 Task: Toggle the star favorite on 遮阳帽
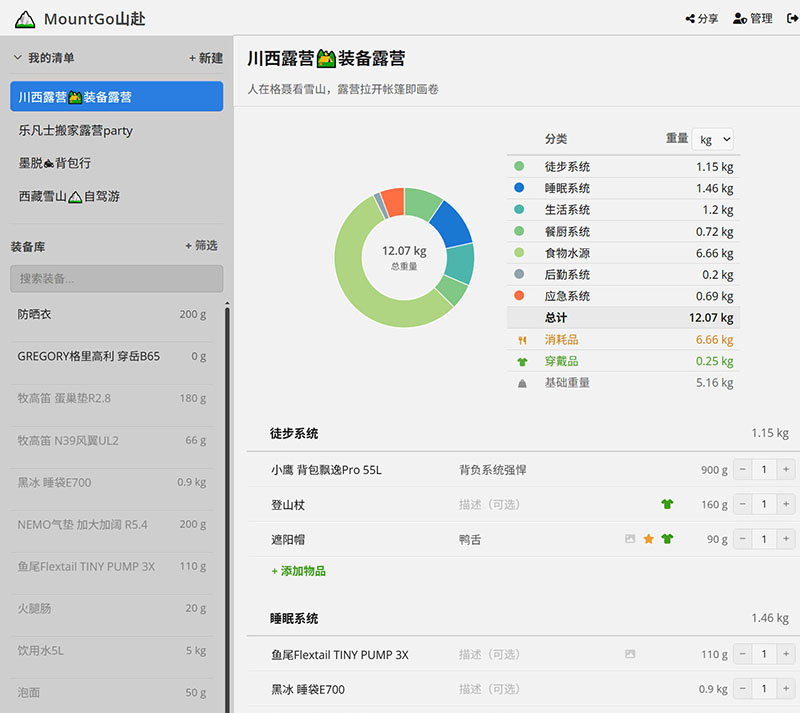(648, 539)
